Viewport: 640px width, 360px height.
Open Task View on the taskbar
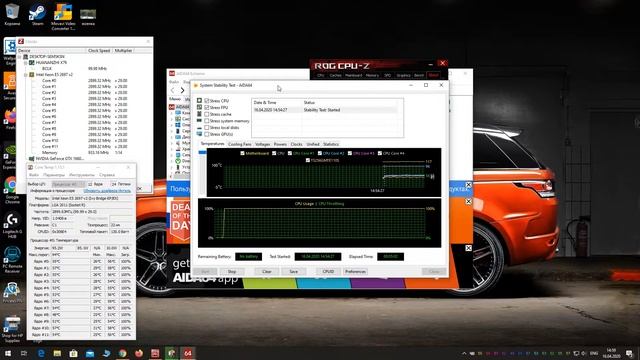tap(24, 353)
